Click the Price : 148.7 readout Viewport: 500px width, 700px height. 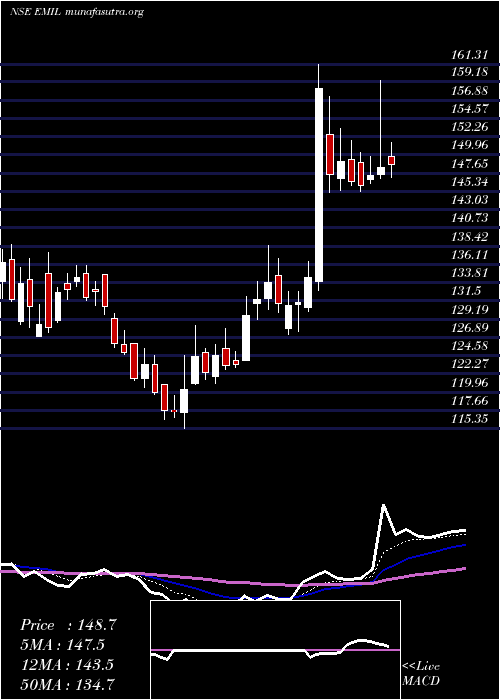tap(68, 625)
